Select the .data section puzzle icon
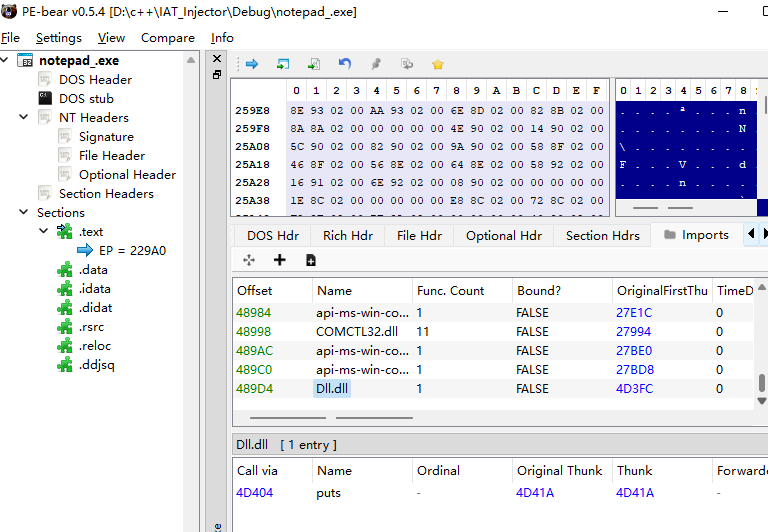The image size is (768, 532). pyautogui.click(x=64, y=269)
